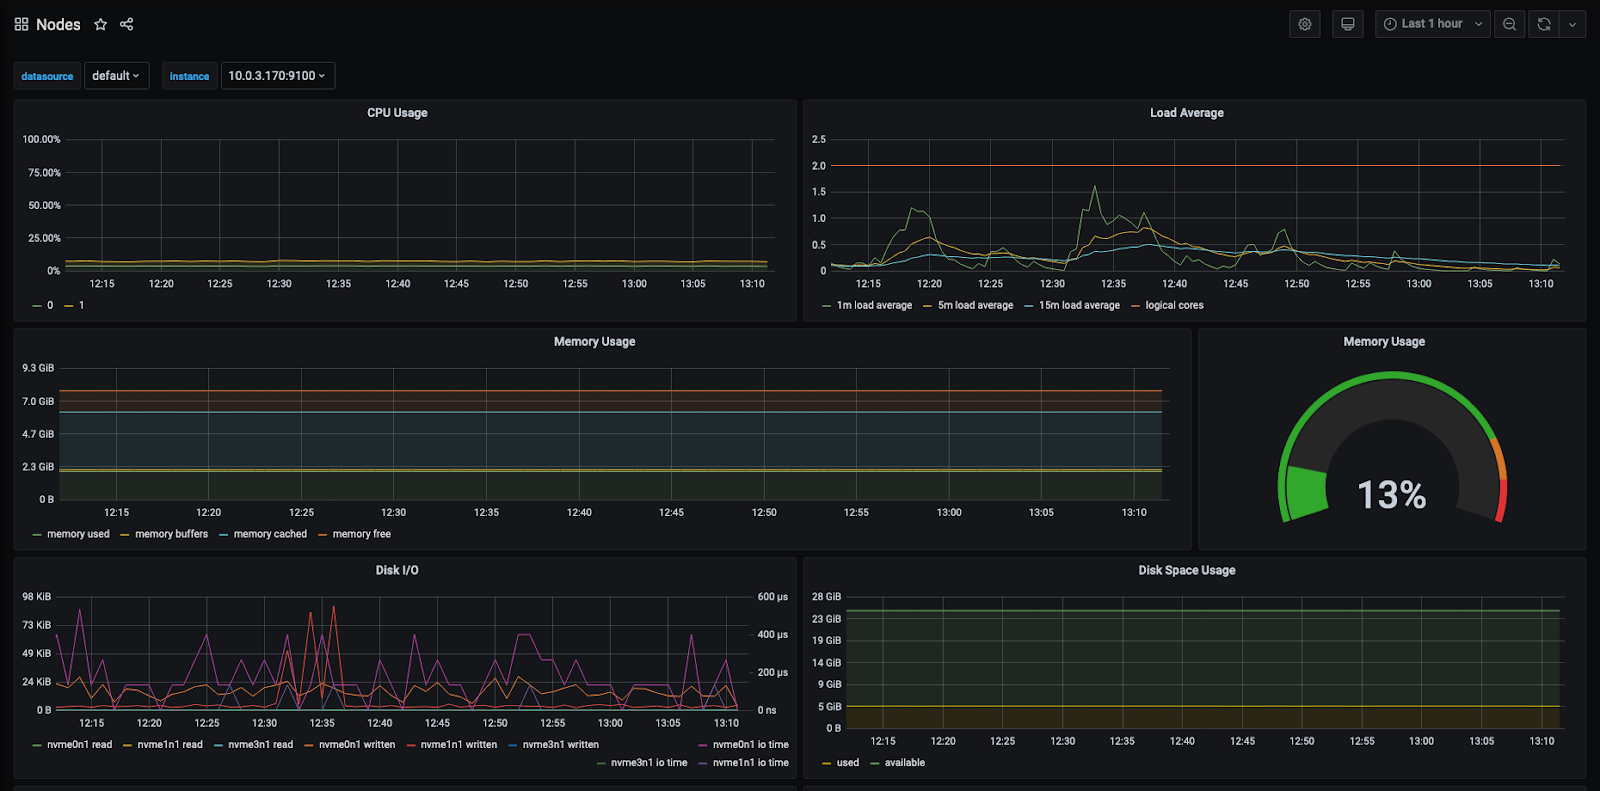The width and height of the screenshot is (1600, 791).
Task: Open the CPU Usage panel title menu
Action: point(397,113)
